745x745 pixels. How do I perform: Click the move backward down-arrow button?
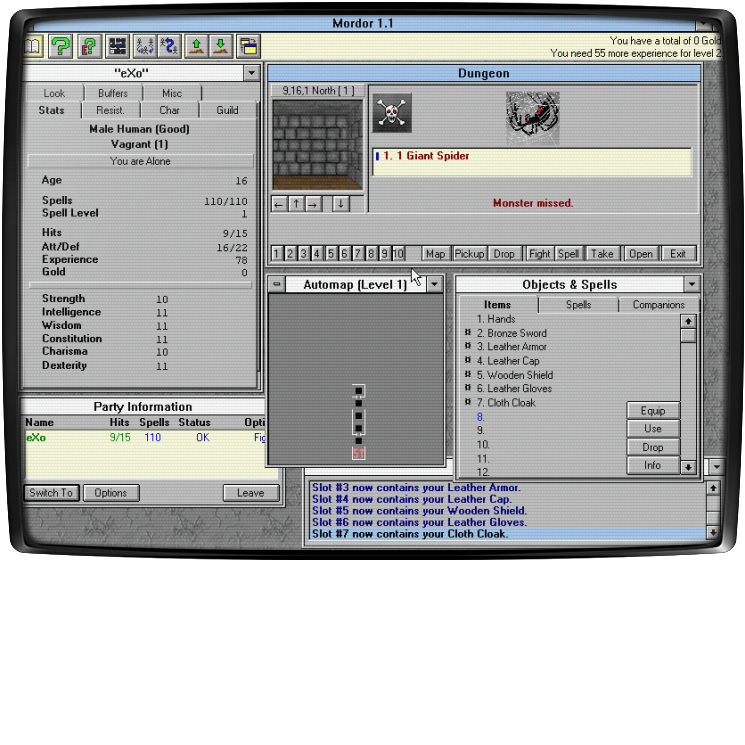pos(340,204)
